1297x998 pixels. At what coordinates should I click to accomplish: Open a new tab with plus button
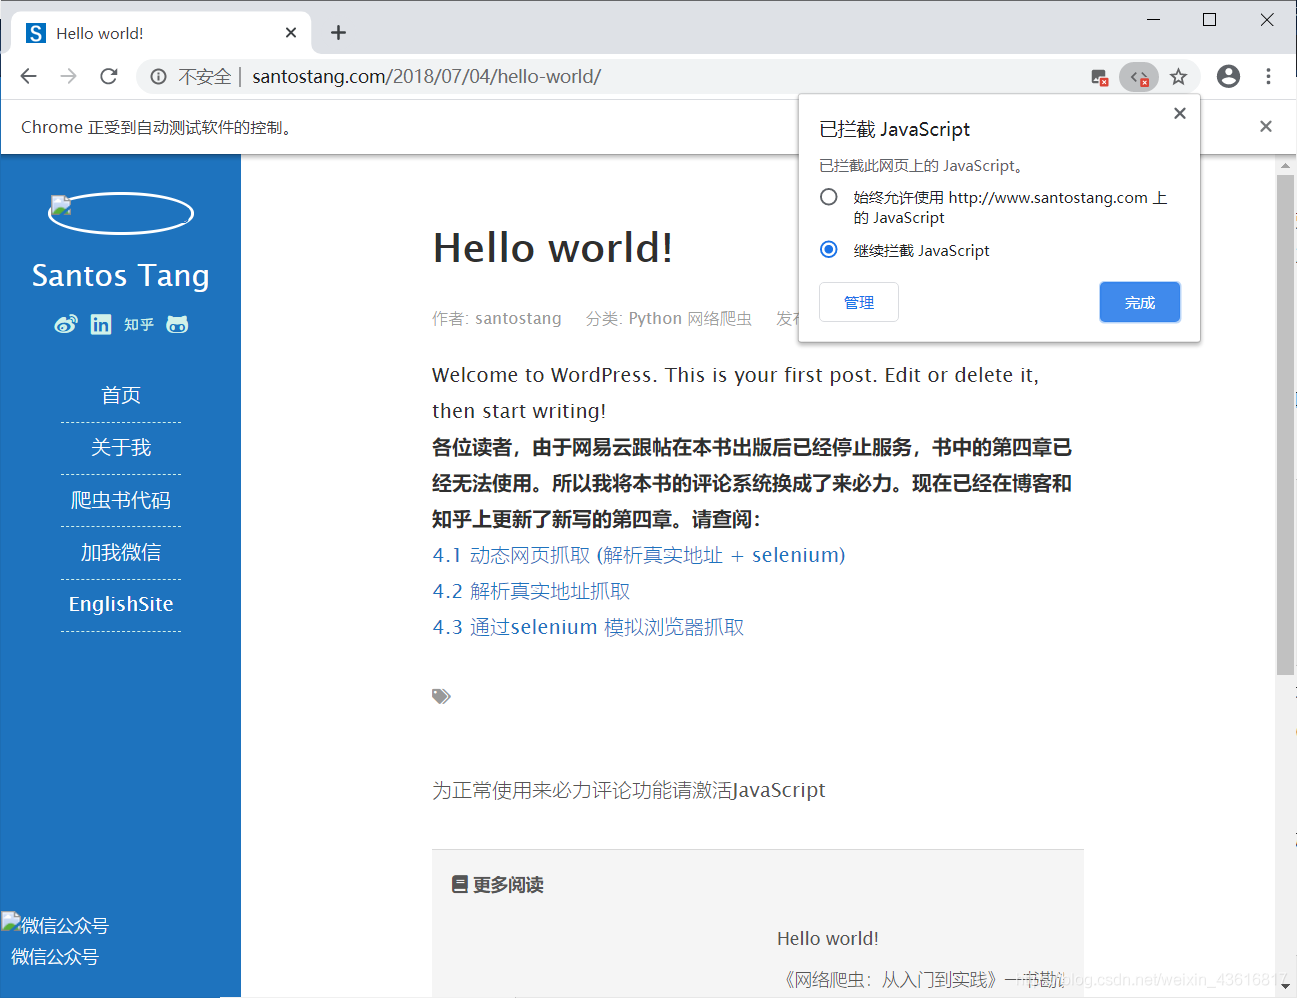pyautogui.click(x=338, y=33)
